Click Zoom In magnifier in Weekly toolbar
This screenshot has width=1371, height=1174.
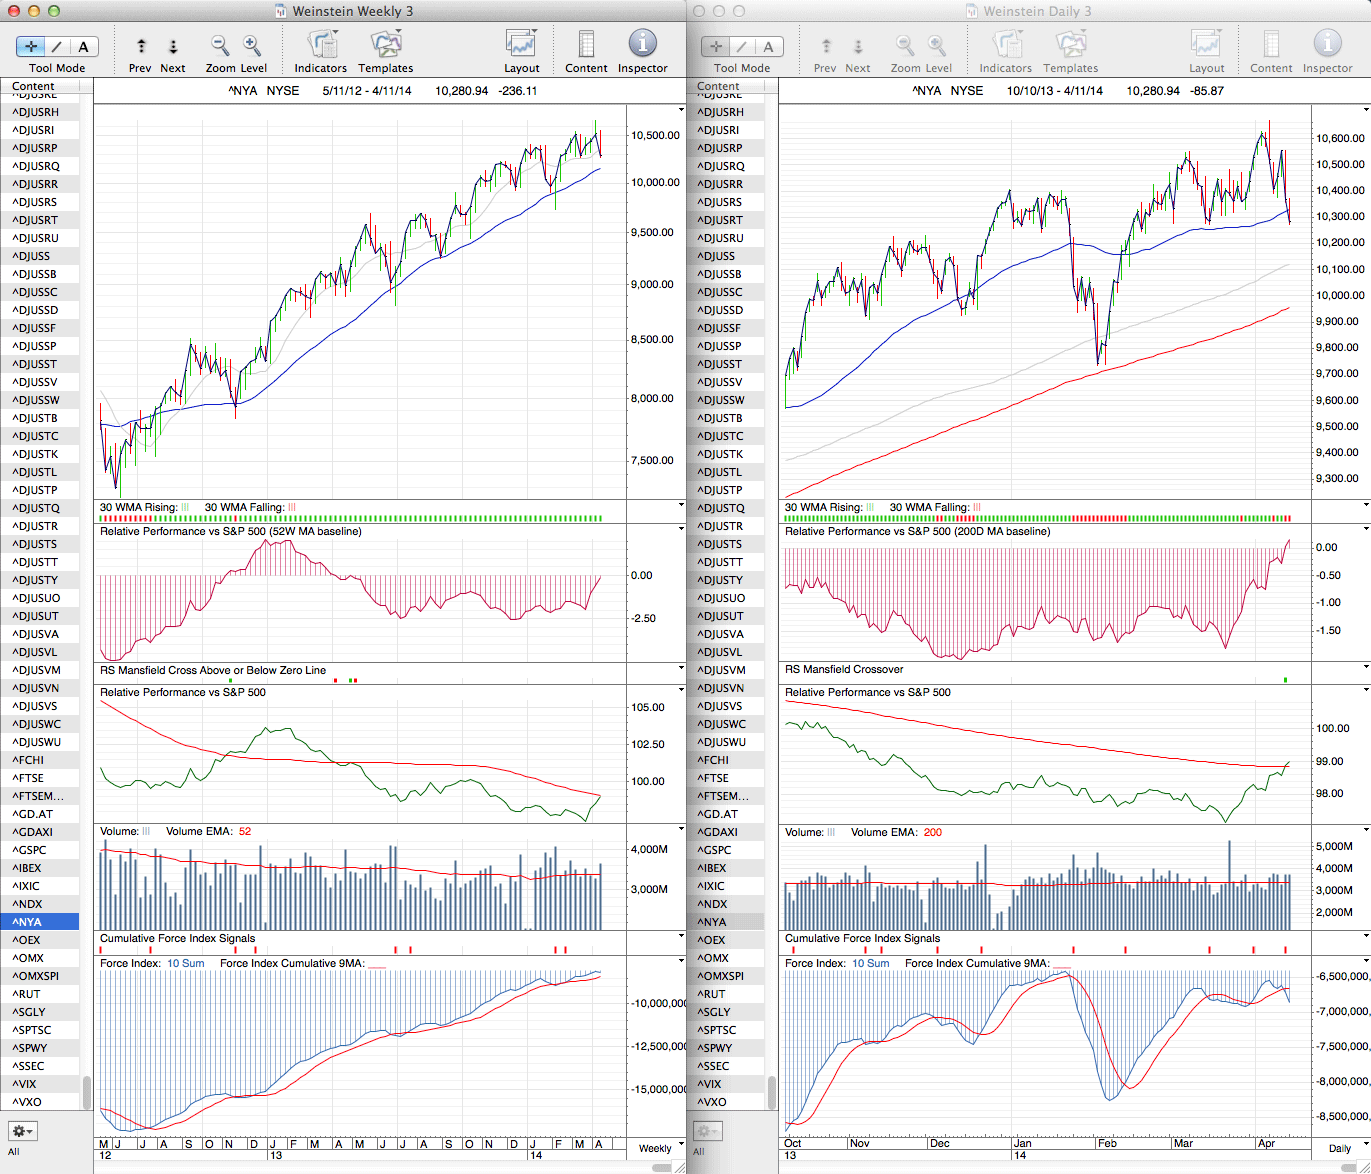[x=252, y=45]
